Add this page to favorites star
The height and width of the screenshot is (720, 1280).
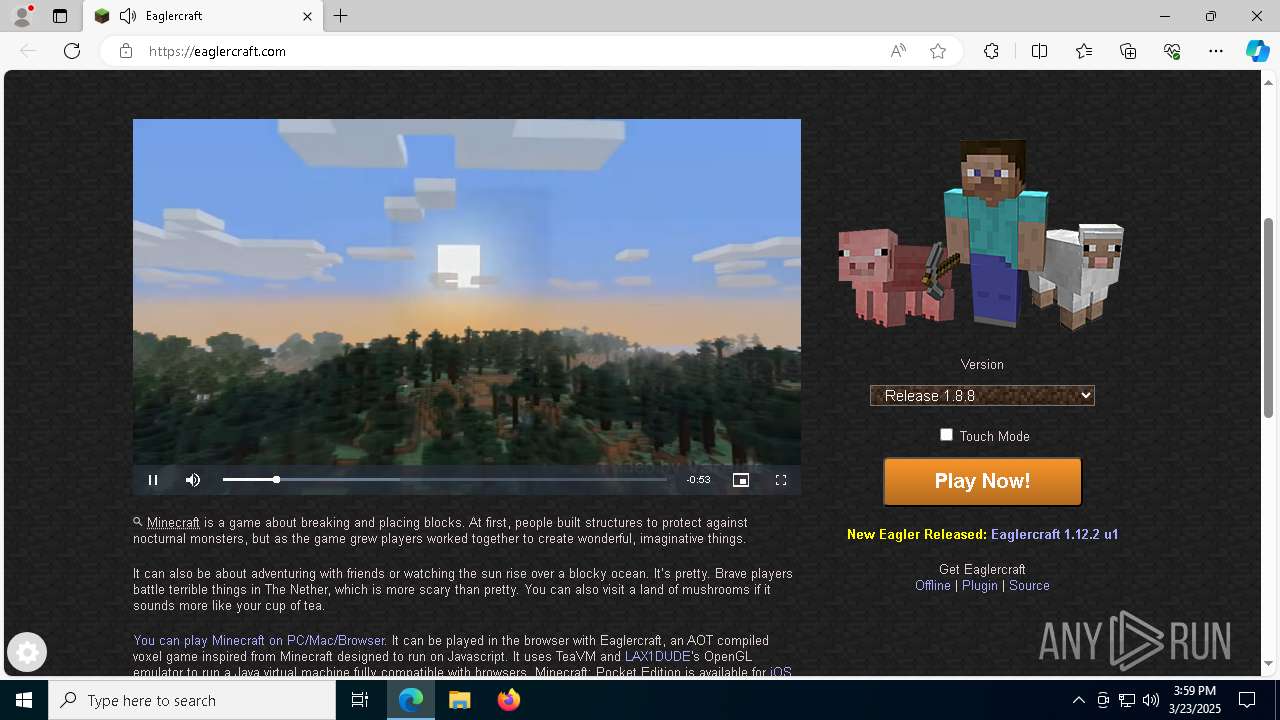click(938, 51)
